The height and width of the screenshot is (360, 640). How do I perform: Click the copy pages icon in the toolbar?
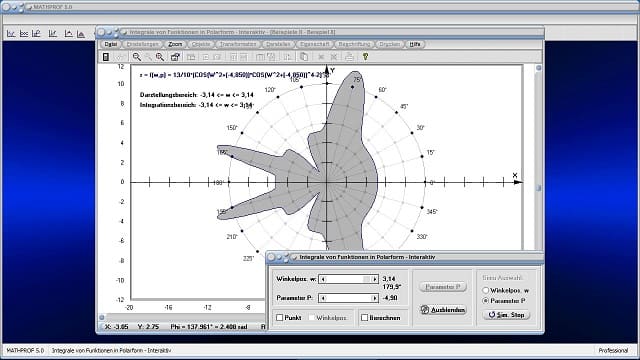click(304, 57)
